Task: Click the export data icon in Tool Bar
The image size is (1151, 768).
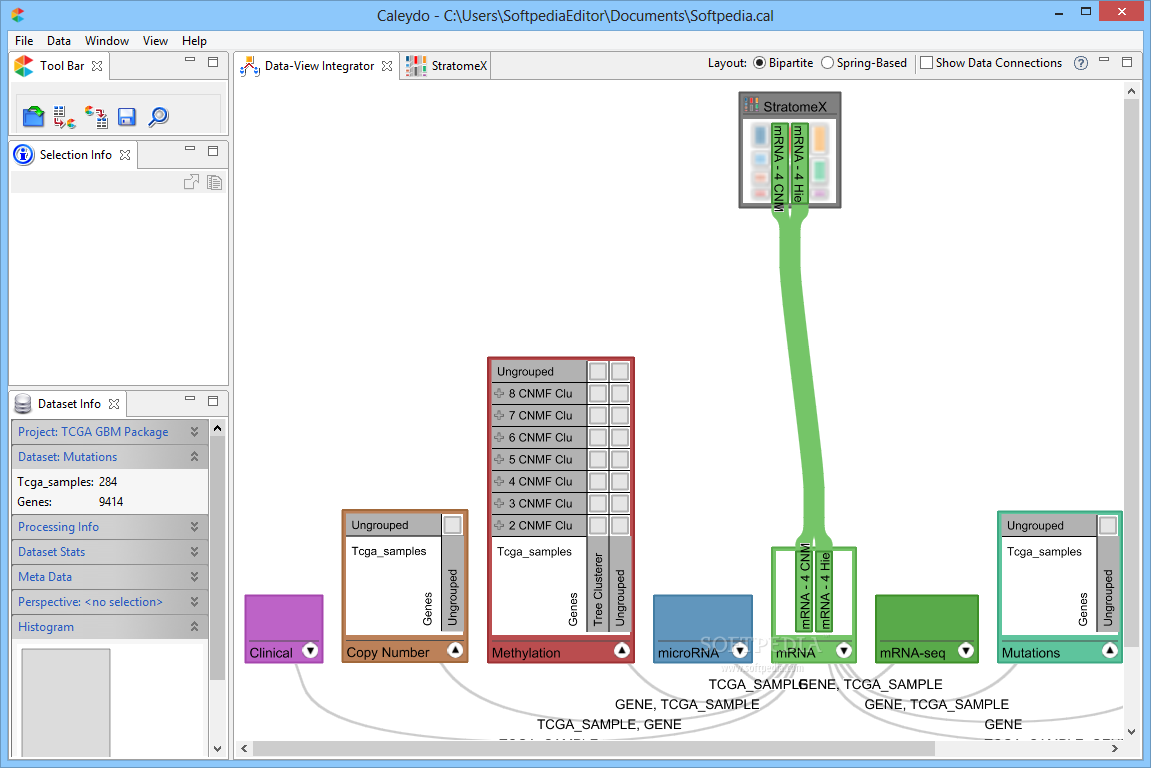Action: (x=96, y=117)
